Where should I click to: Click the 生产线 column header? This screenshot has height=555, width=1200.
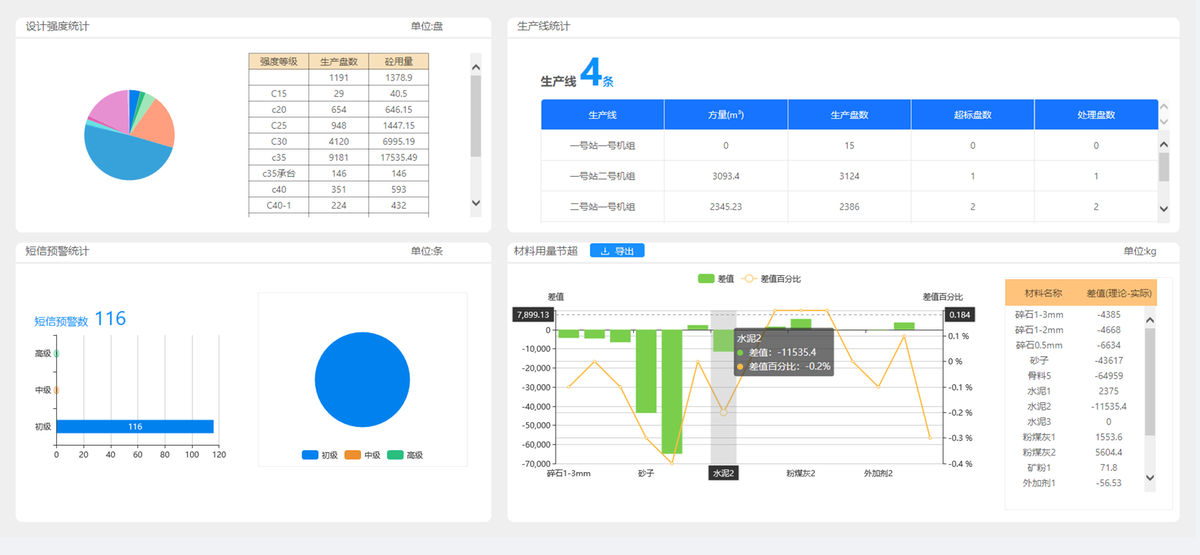(602, 115)
